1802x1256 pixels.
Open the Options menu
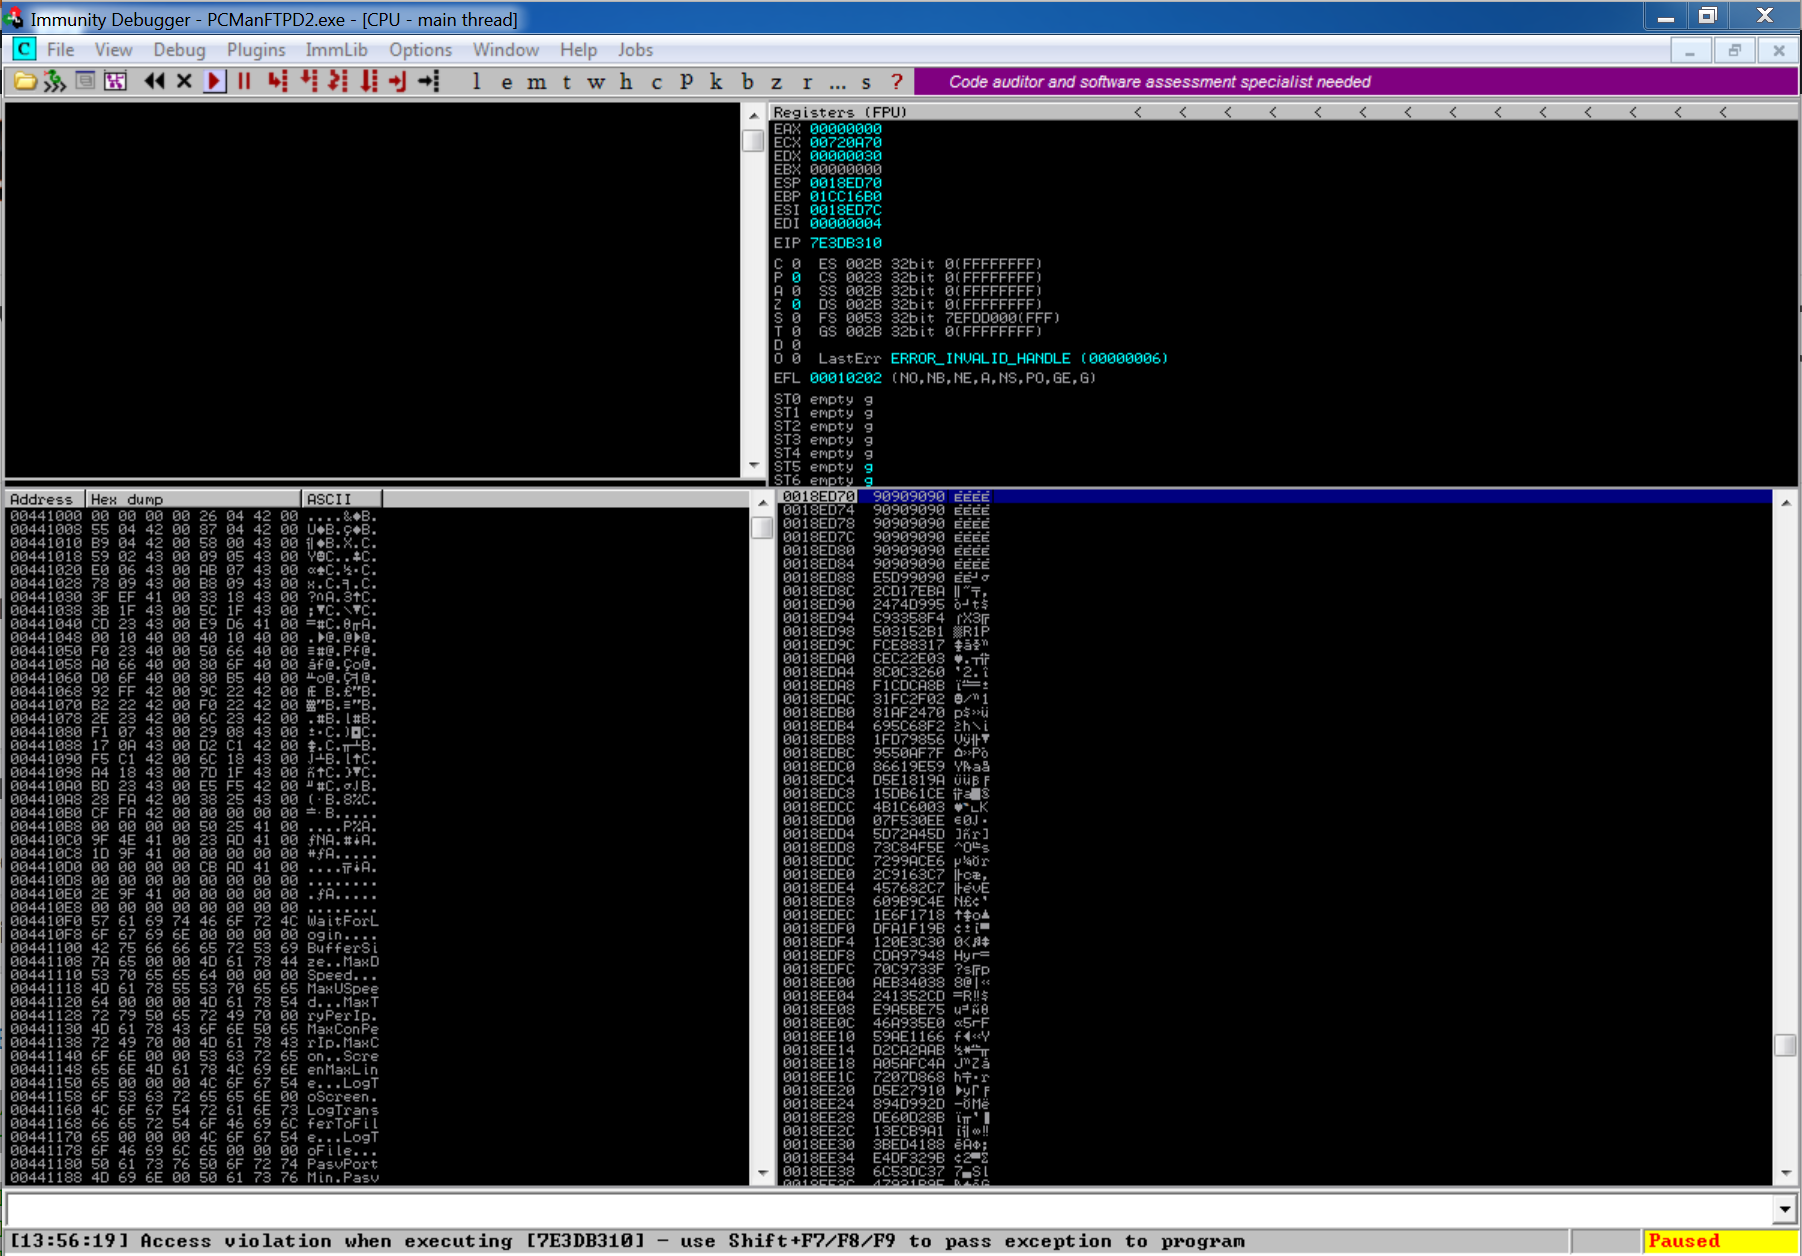[x=420, y=49]
